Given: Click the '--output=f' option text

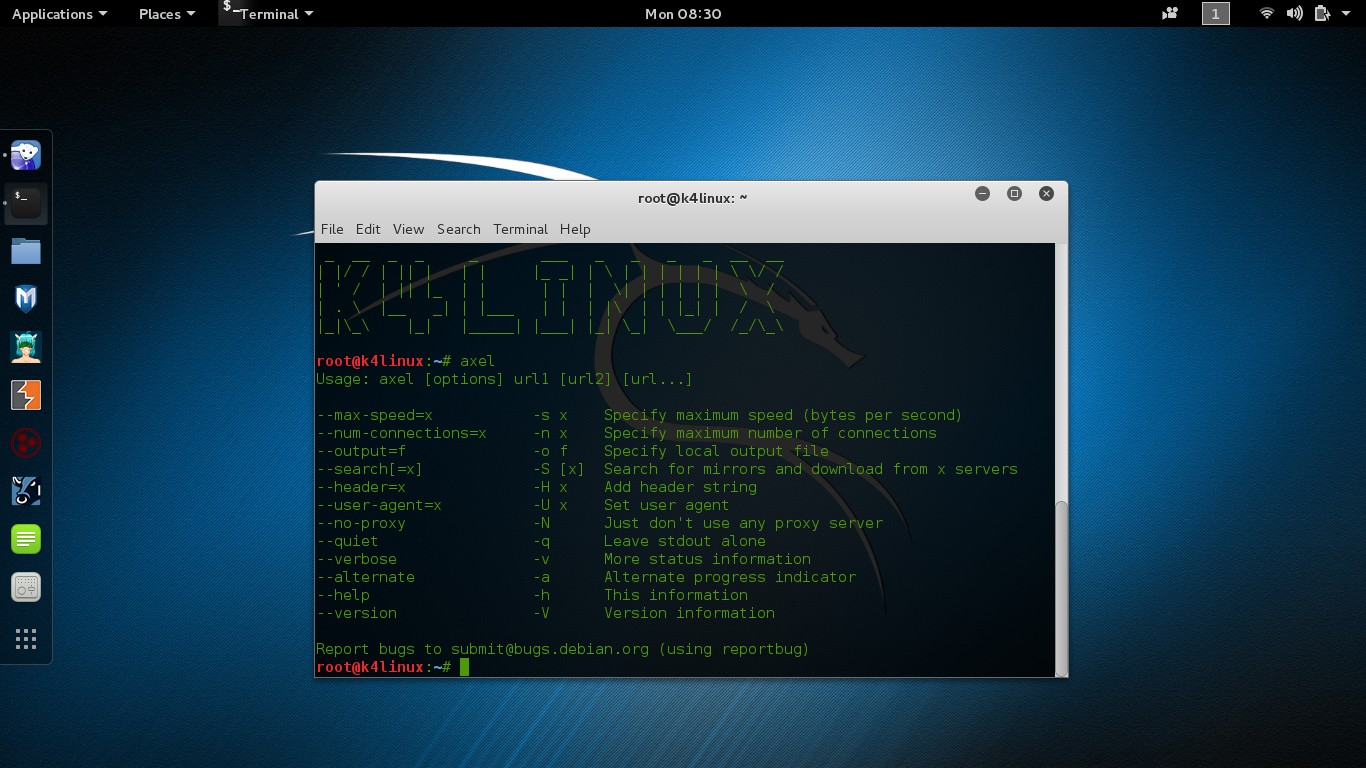Looking at the screenshot, I should click(x=361, y=451).
